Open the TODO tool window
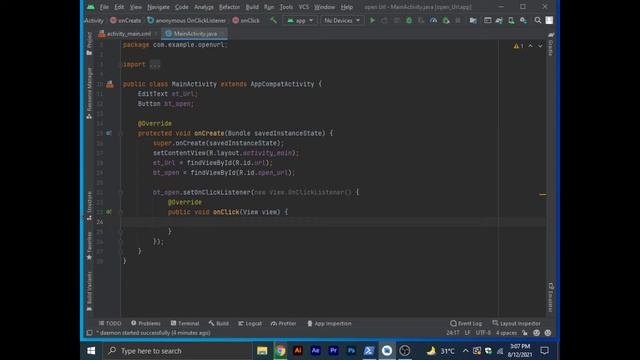The width and height of the screenshot is (640, 360). point(110,323)
